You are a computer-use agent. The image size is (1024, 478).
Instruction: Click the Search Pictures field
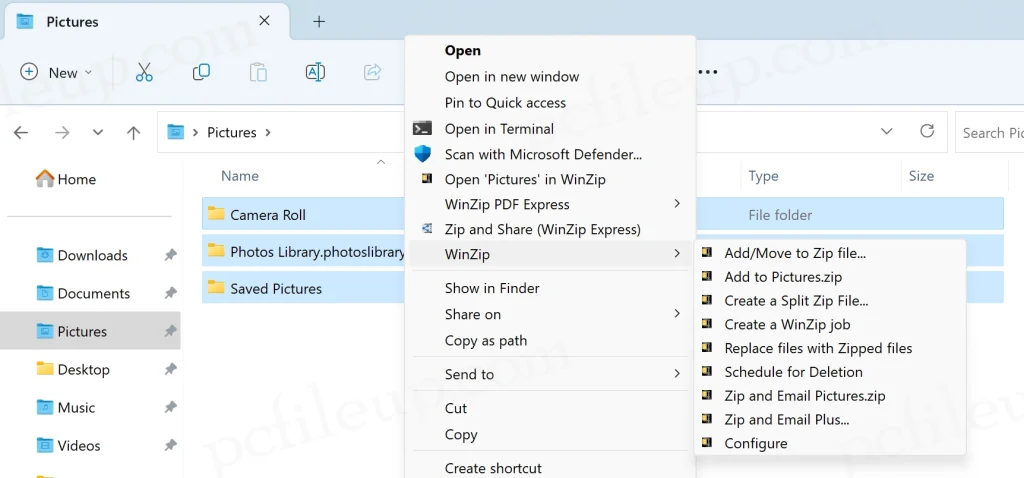tap(990, 133)
